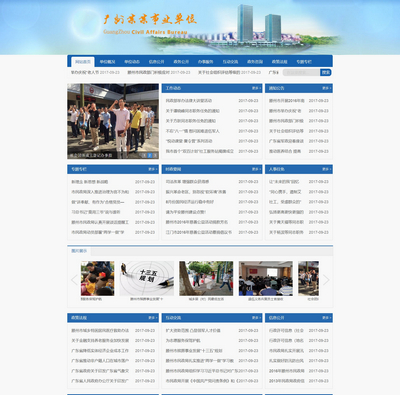Click the blue 搜索 search button
The width and height of the screenshot is (400, 395).
[x=326, y=72]
